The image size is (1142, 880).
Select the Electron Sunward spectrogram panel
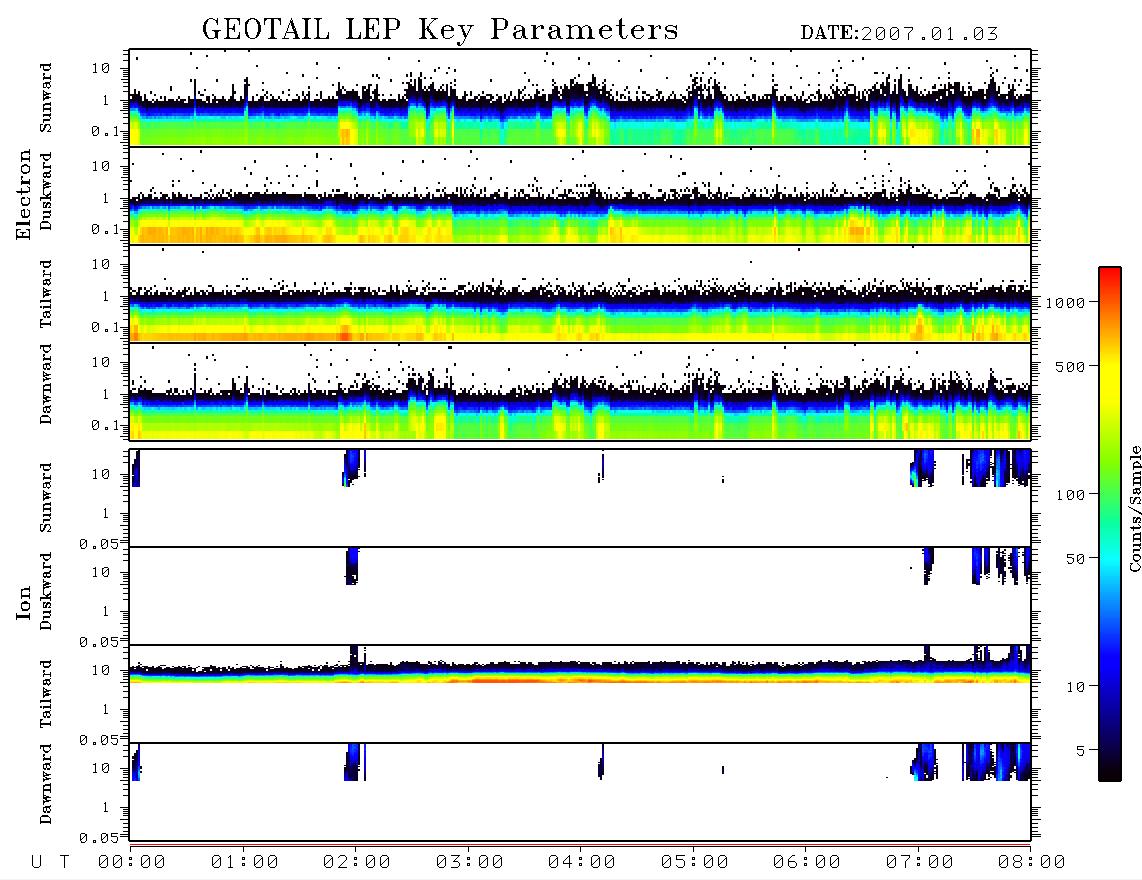[580, 98]
